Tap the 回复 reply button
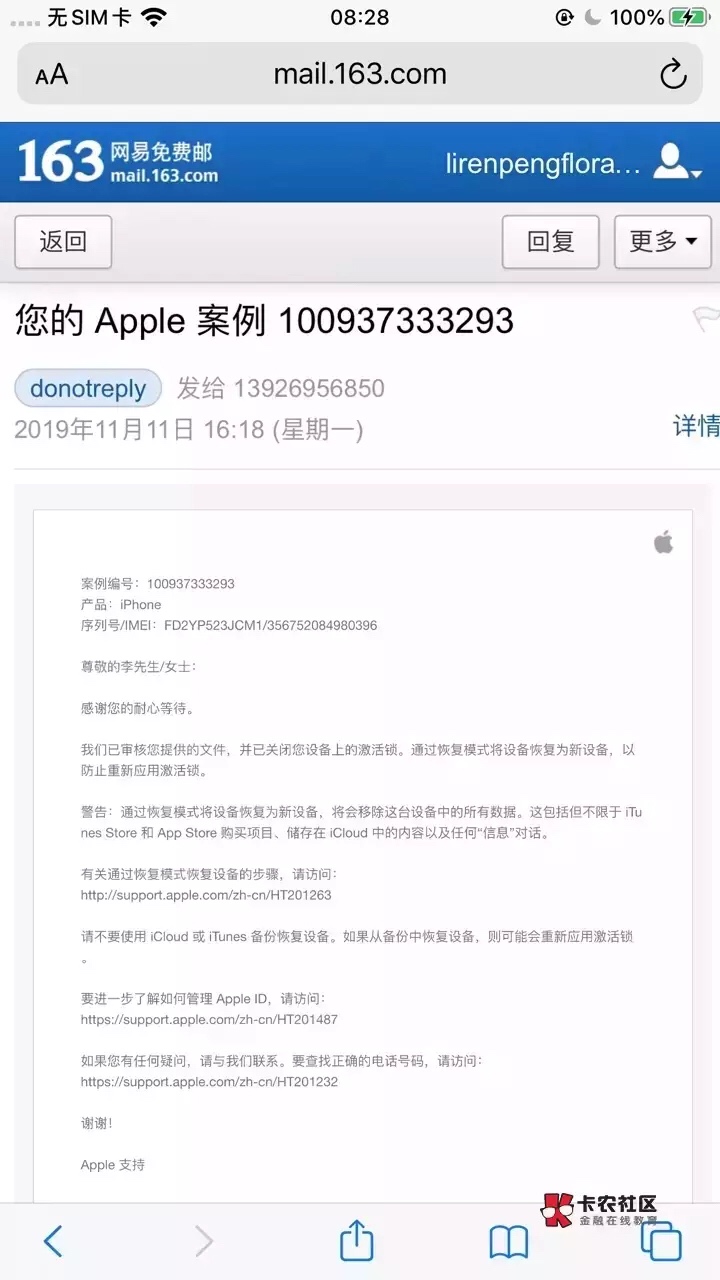 pyautogui.click(x=550, y=242)
